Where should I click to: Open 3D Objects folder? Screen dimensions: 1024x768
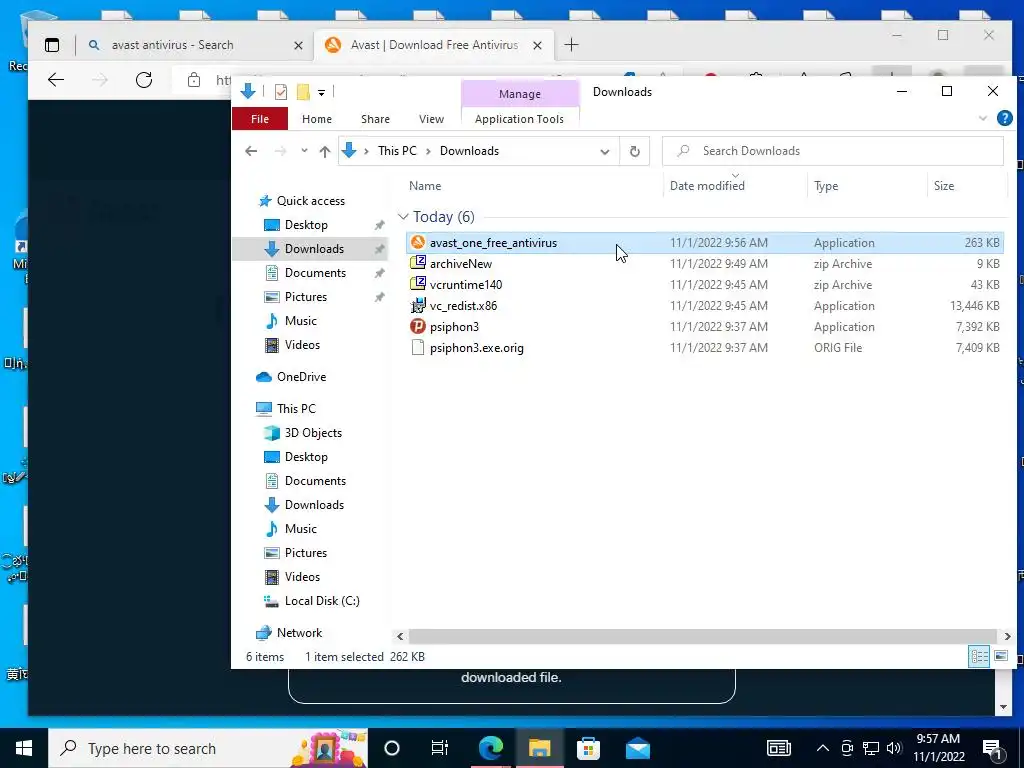click(313, 433)
